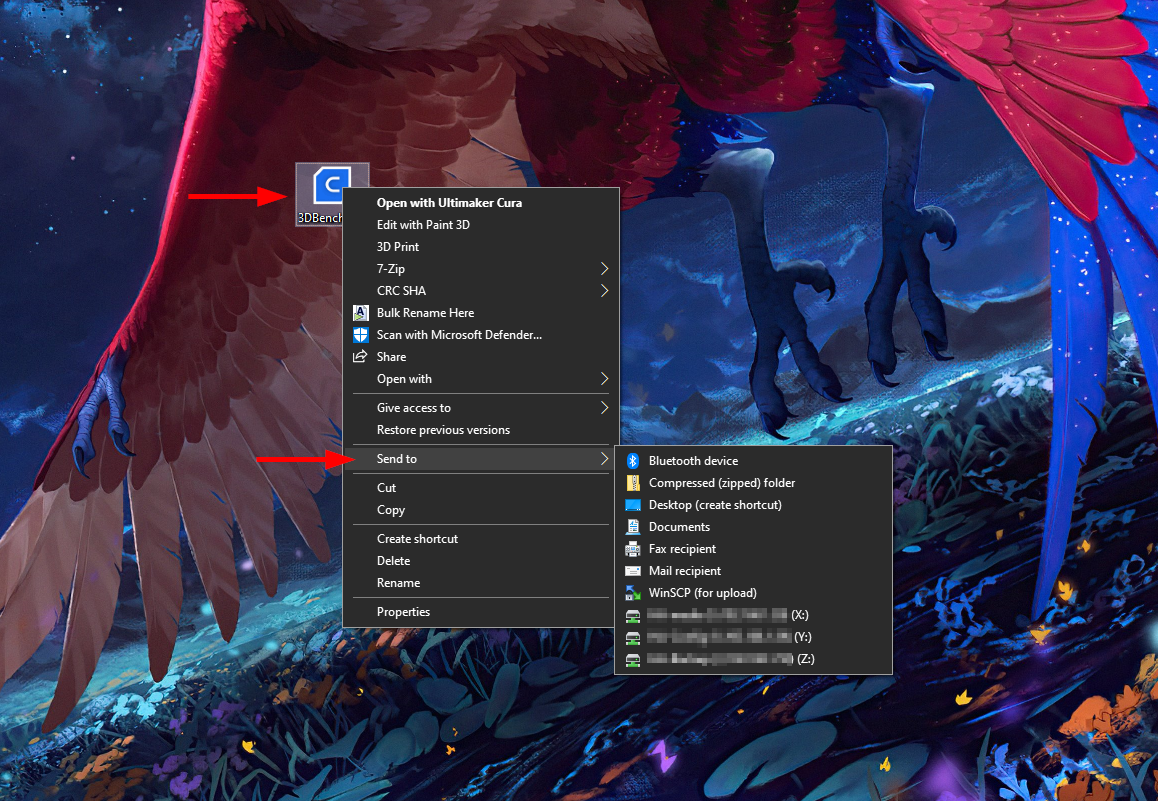Cut the selected file
The height and width of the screenshot is (801, 1158).
(481, 488)
